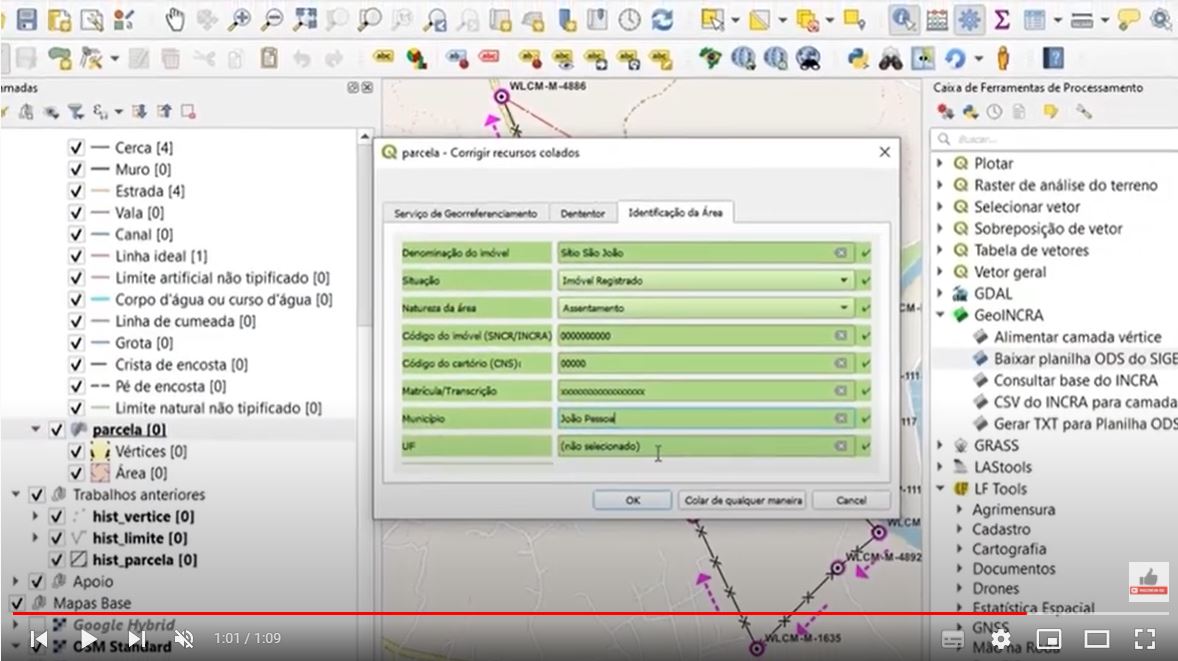Toggle visibility of Estrada layer
Image resolution: width=1178 pixels, height=661 pixels.
pos(76,191)
